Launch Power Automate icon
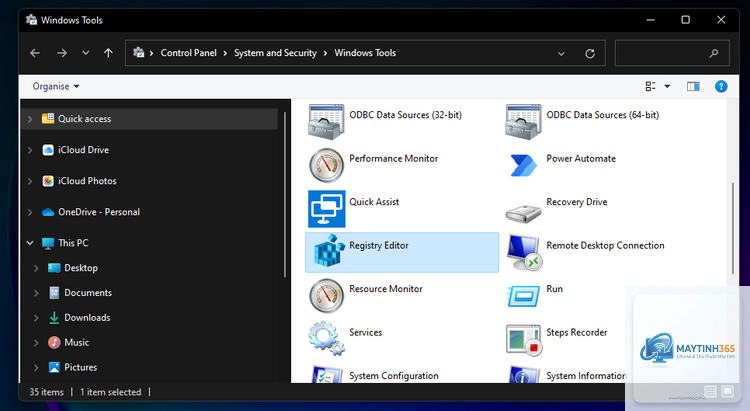The width and height of the screenshot is (750, 411). coord(523,165)
